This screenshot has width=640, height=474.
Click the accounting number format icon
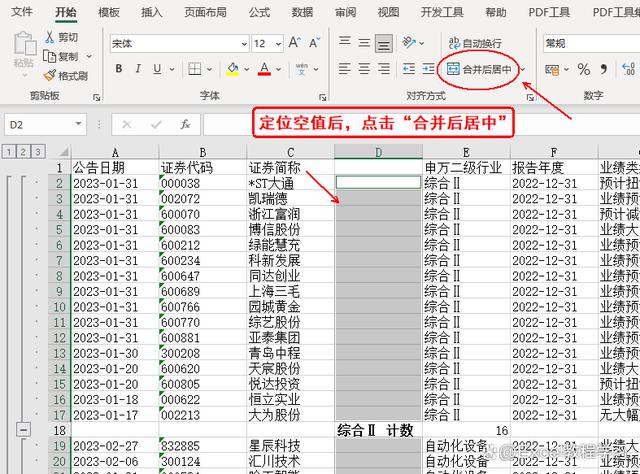552,69
